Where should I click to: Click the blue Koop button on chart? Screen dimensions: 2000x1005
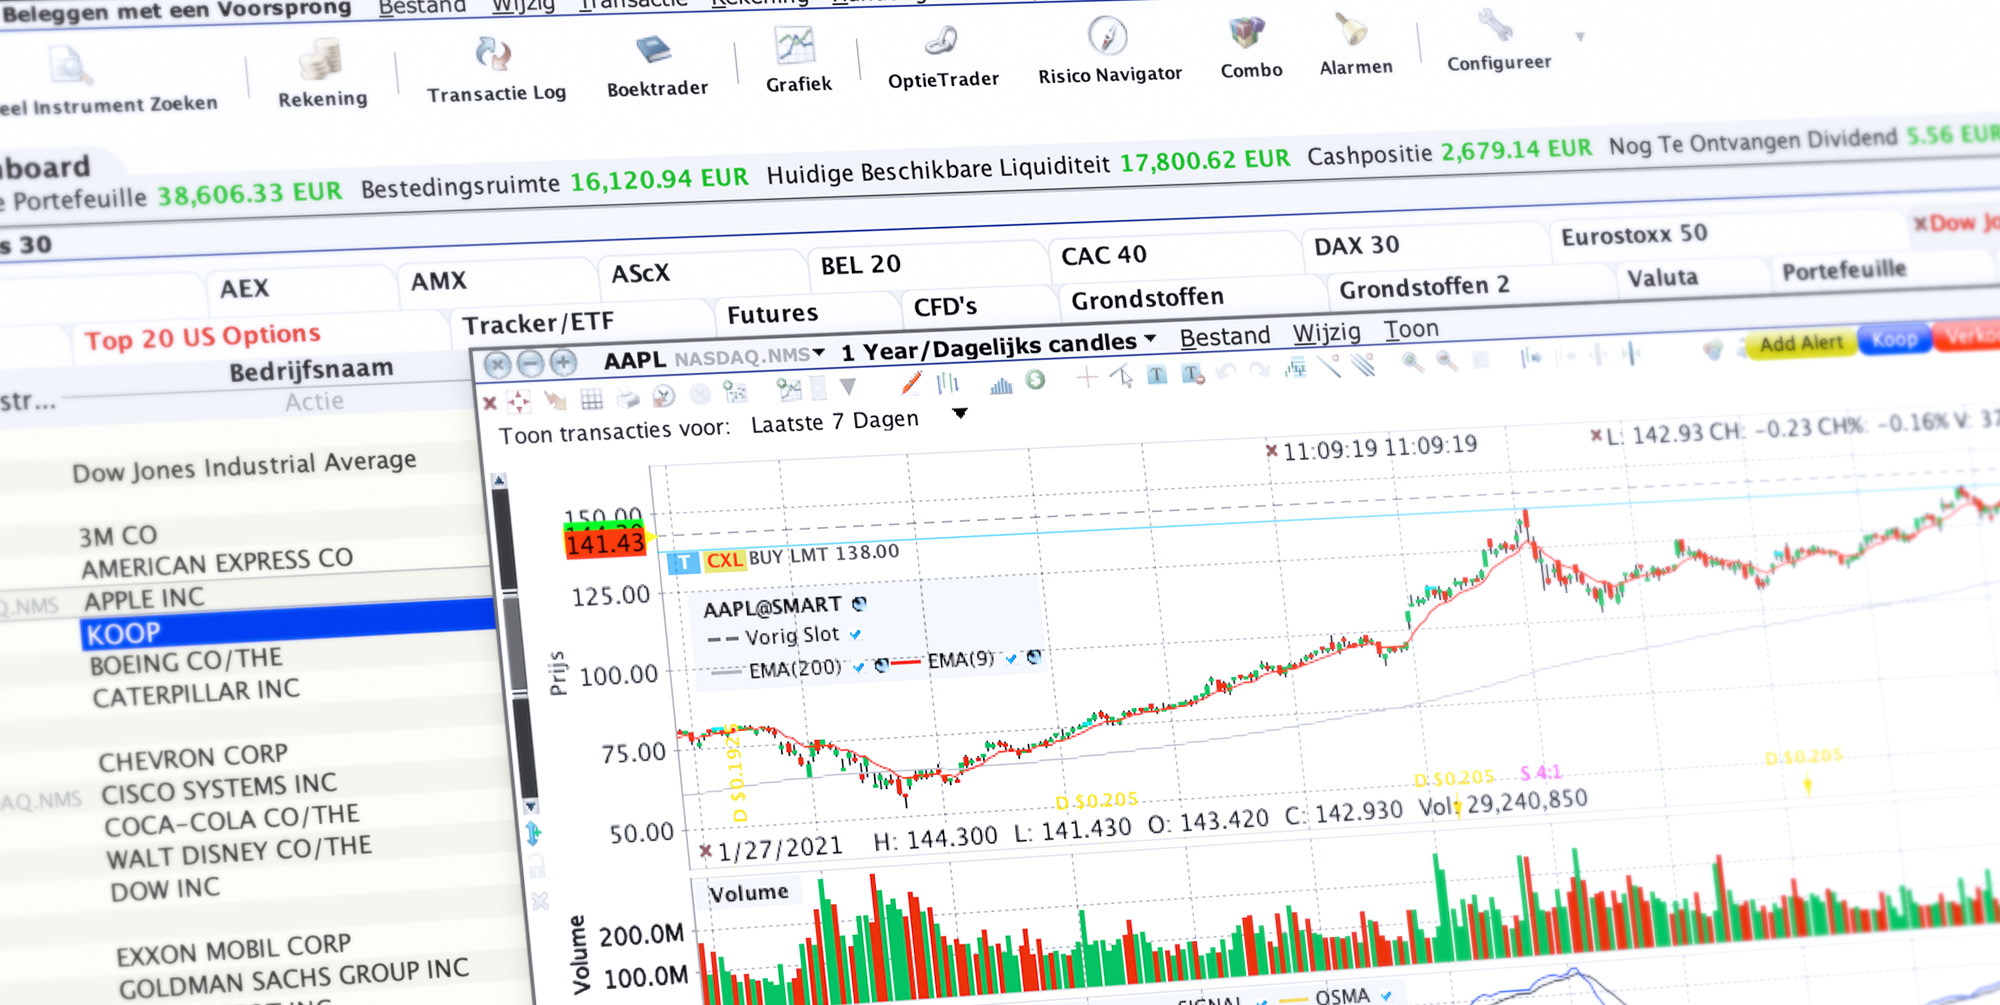1894,340
